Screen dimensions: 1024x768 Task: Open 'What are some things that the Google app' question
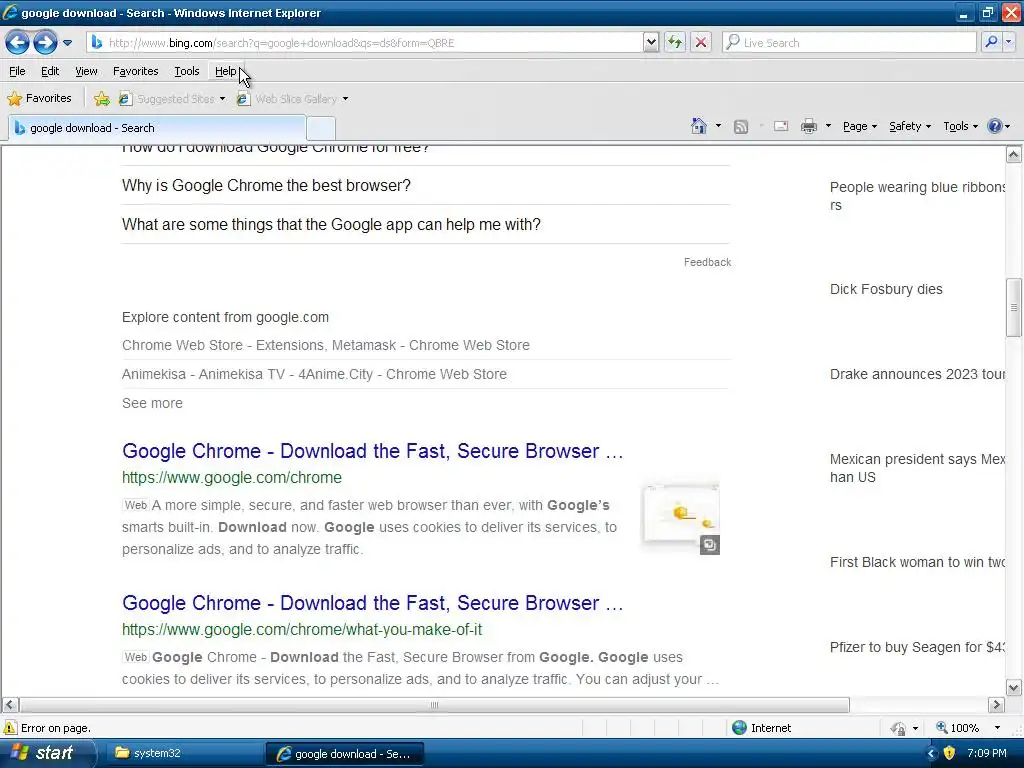(331, 225)
